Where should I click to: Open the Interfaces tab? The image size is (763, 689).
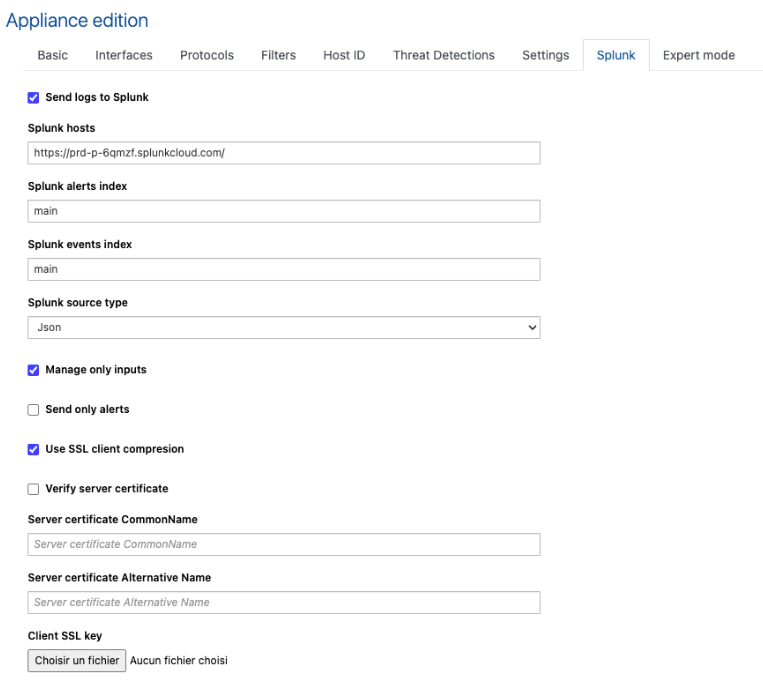pyautogui.click(x=124, y=55)
